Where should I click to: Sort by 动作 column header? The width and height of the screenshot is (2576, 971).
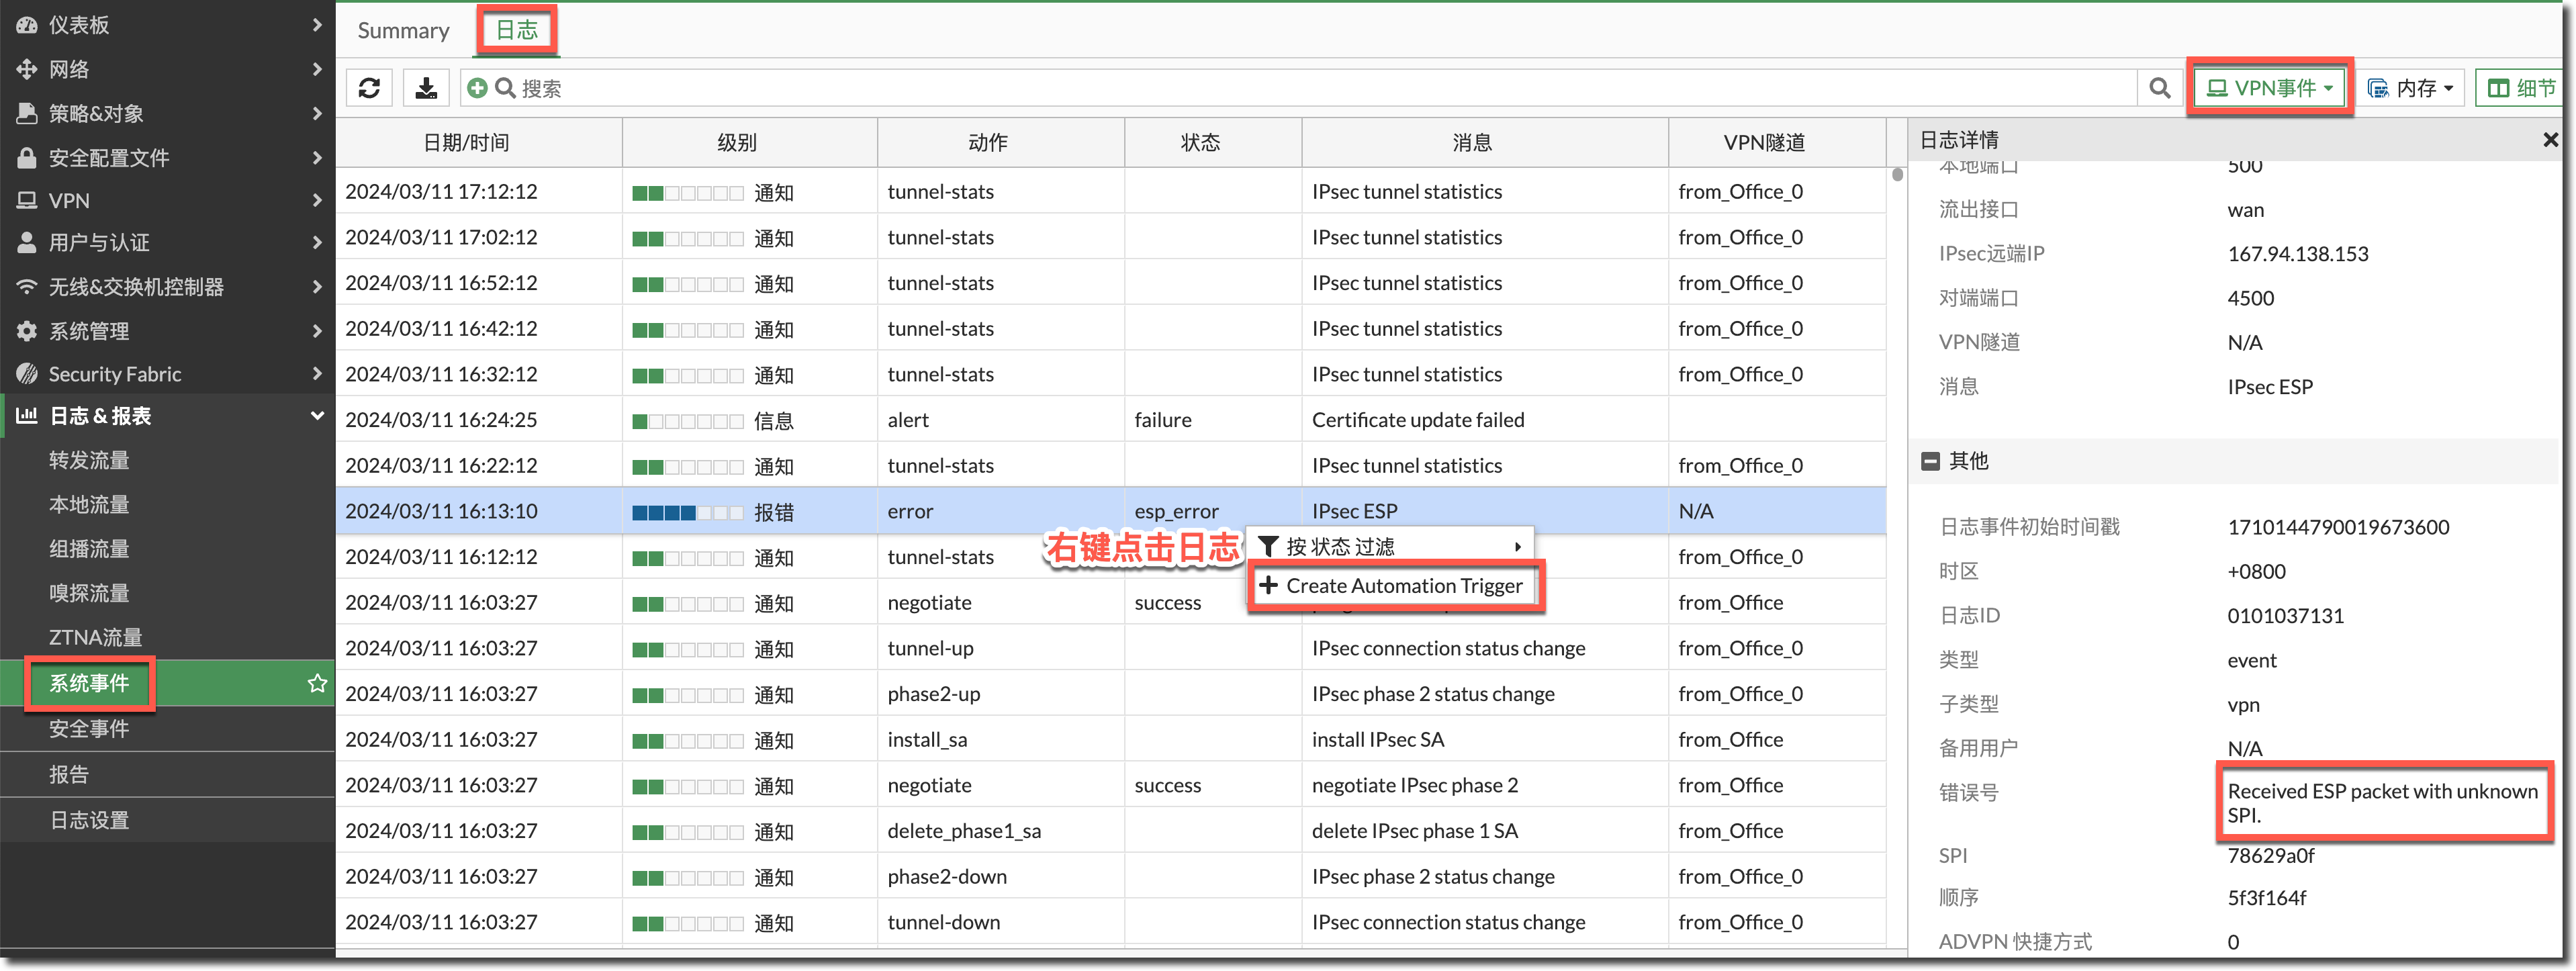1001,143
